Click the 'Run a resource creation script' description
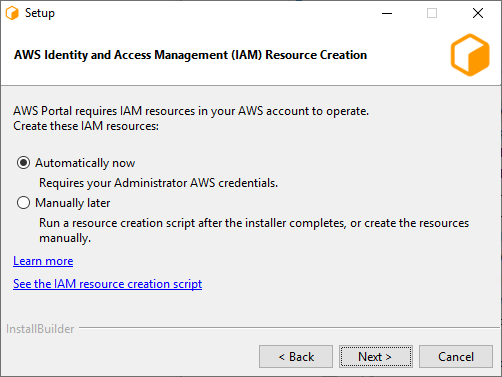The width and height of the screenshot is (502, 377). (254, 230)
